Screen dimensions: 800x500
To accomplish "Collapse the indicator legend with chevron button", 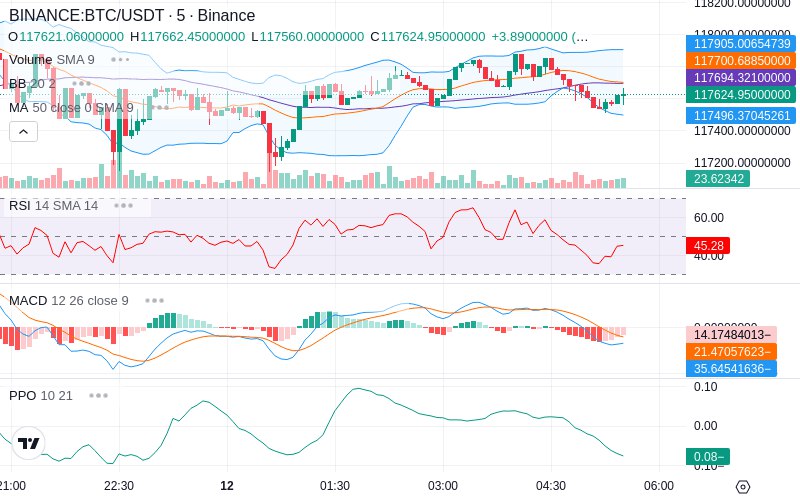I will click(x=23, y=132).
